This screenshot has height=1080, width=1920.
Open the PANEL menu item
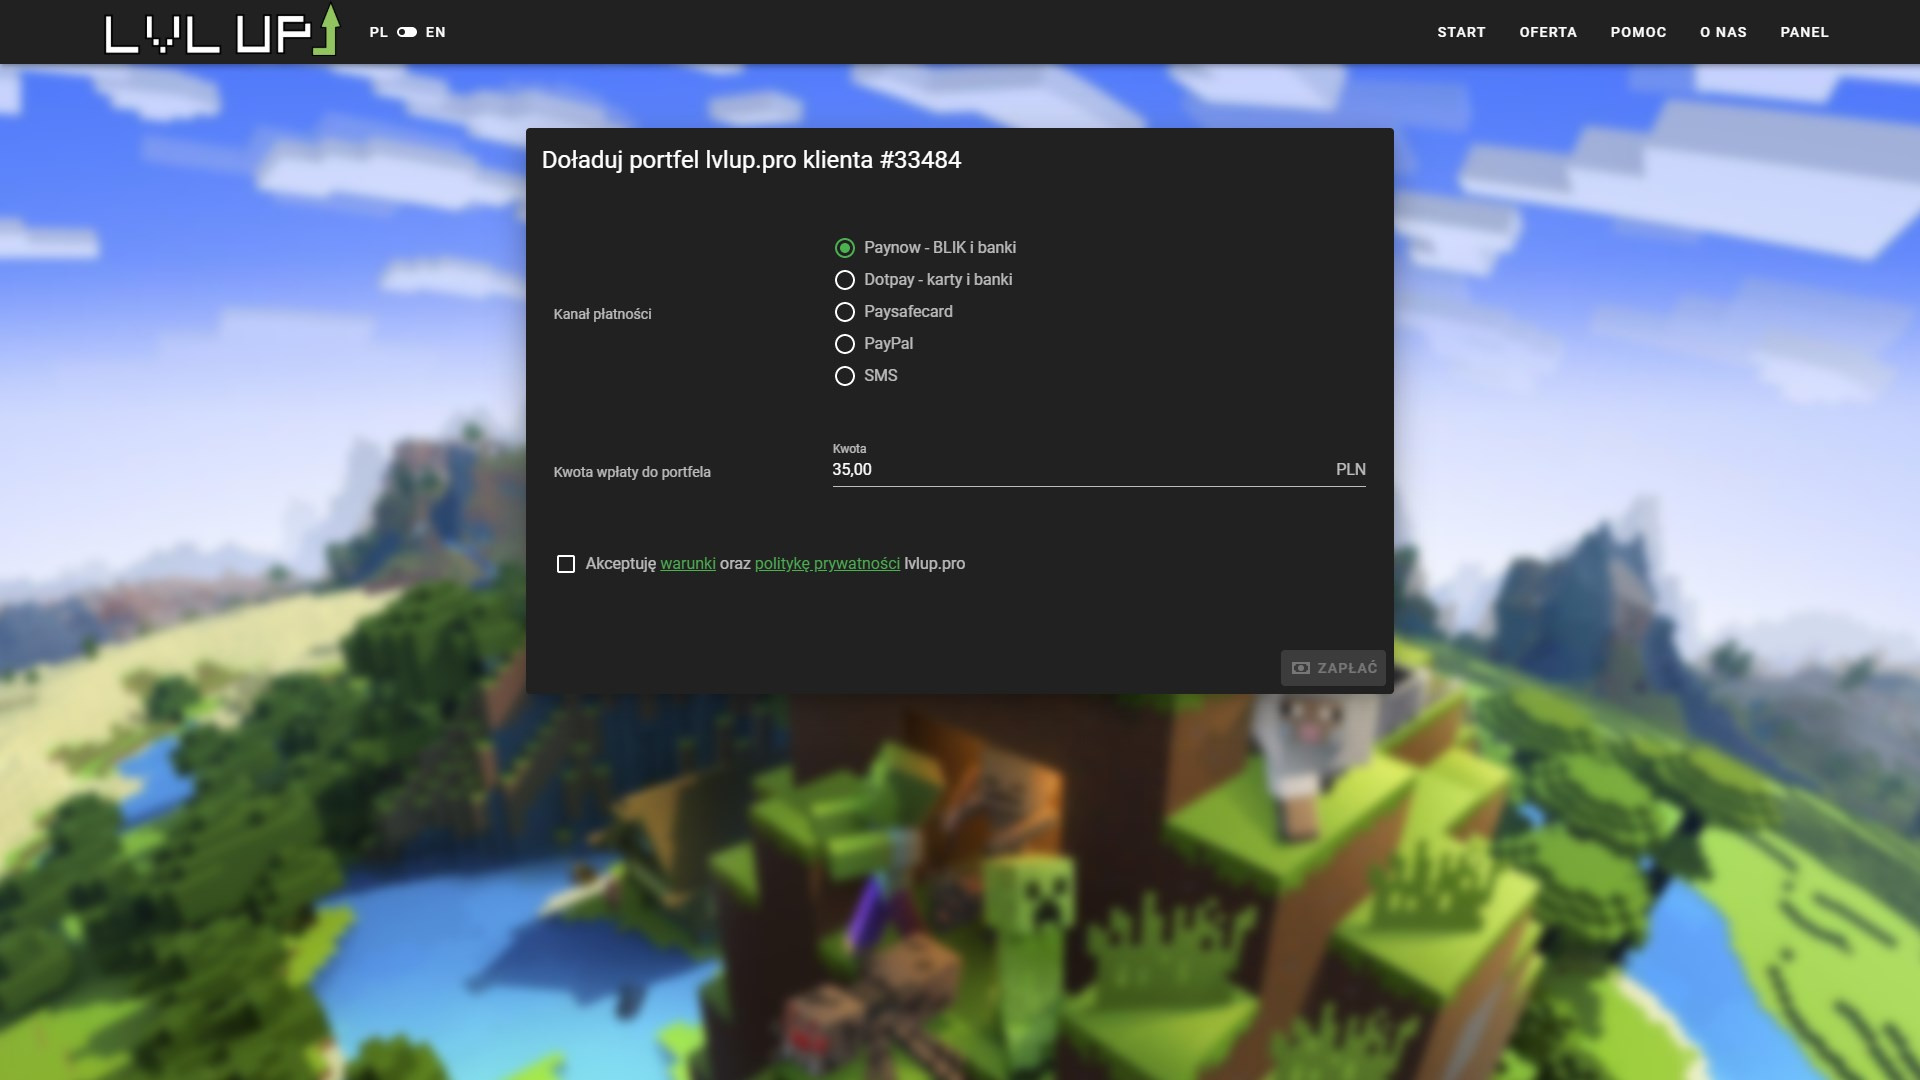click(x=1804, y=32)
